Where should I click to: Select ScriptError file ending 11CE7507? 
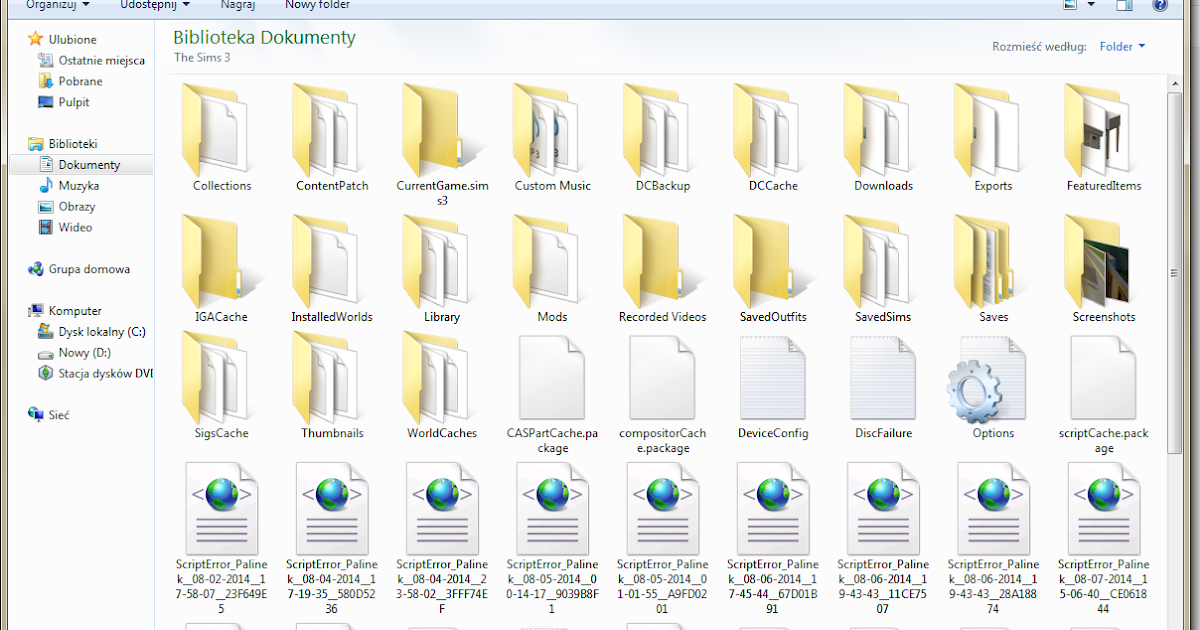click(883, 537)
